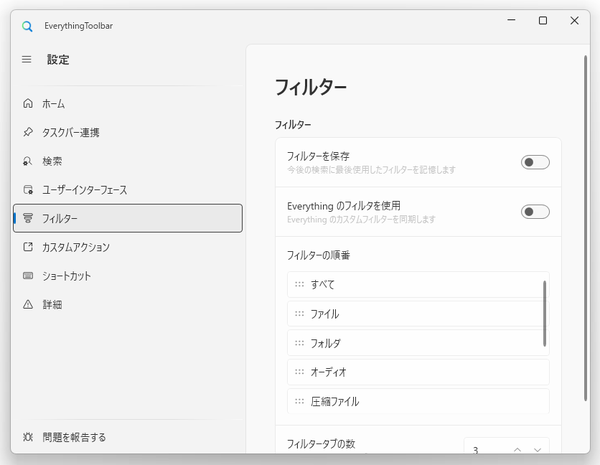
Task: Click the warning triangle icon for 詳細
Action: [28, 304]
